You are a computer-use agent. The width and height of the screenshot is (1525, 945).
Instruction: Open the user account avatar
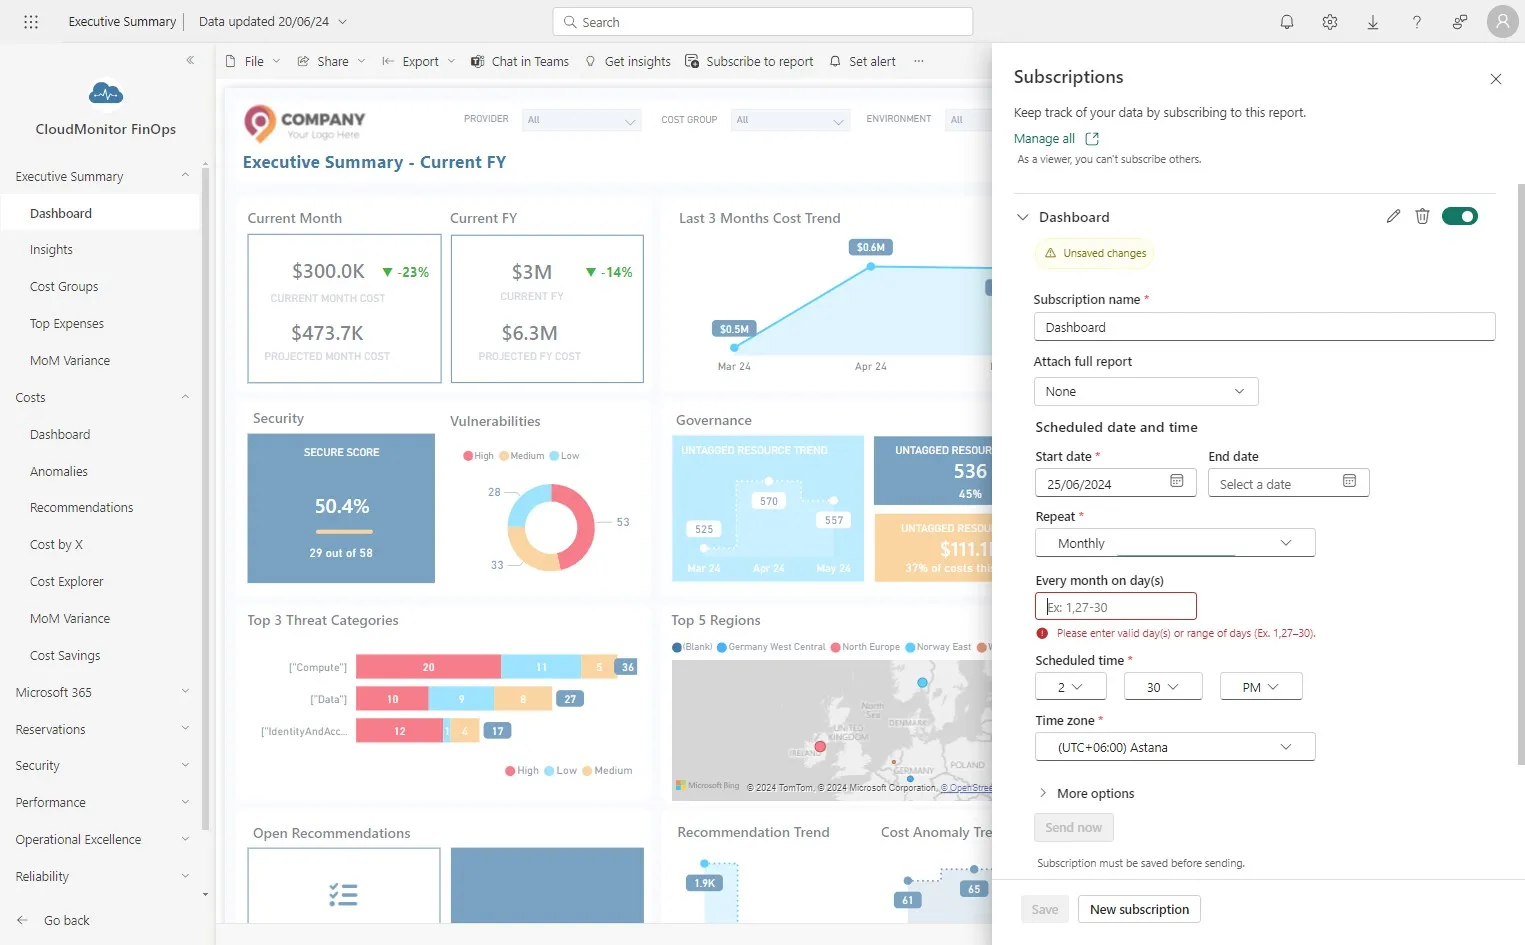click(x=1502, y=22)
